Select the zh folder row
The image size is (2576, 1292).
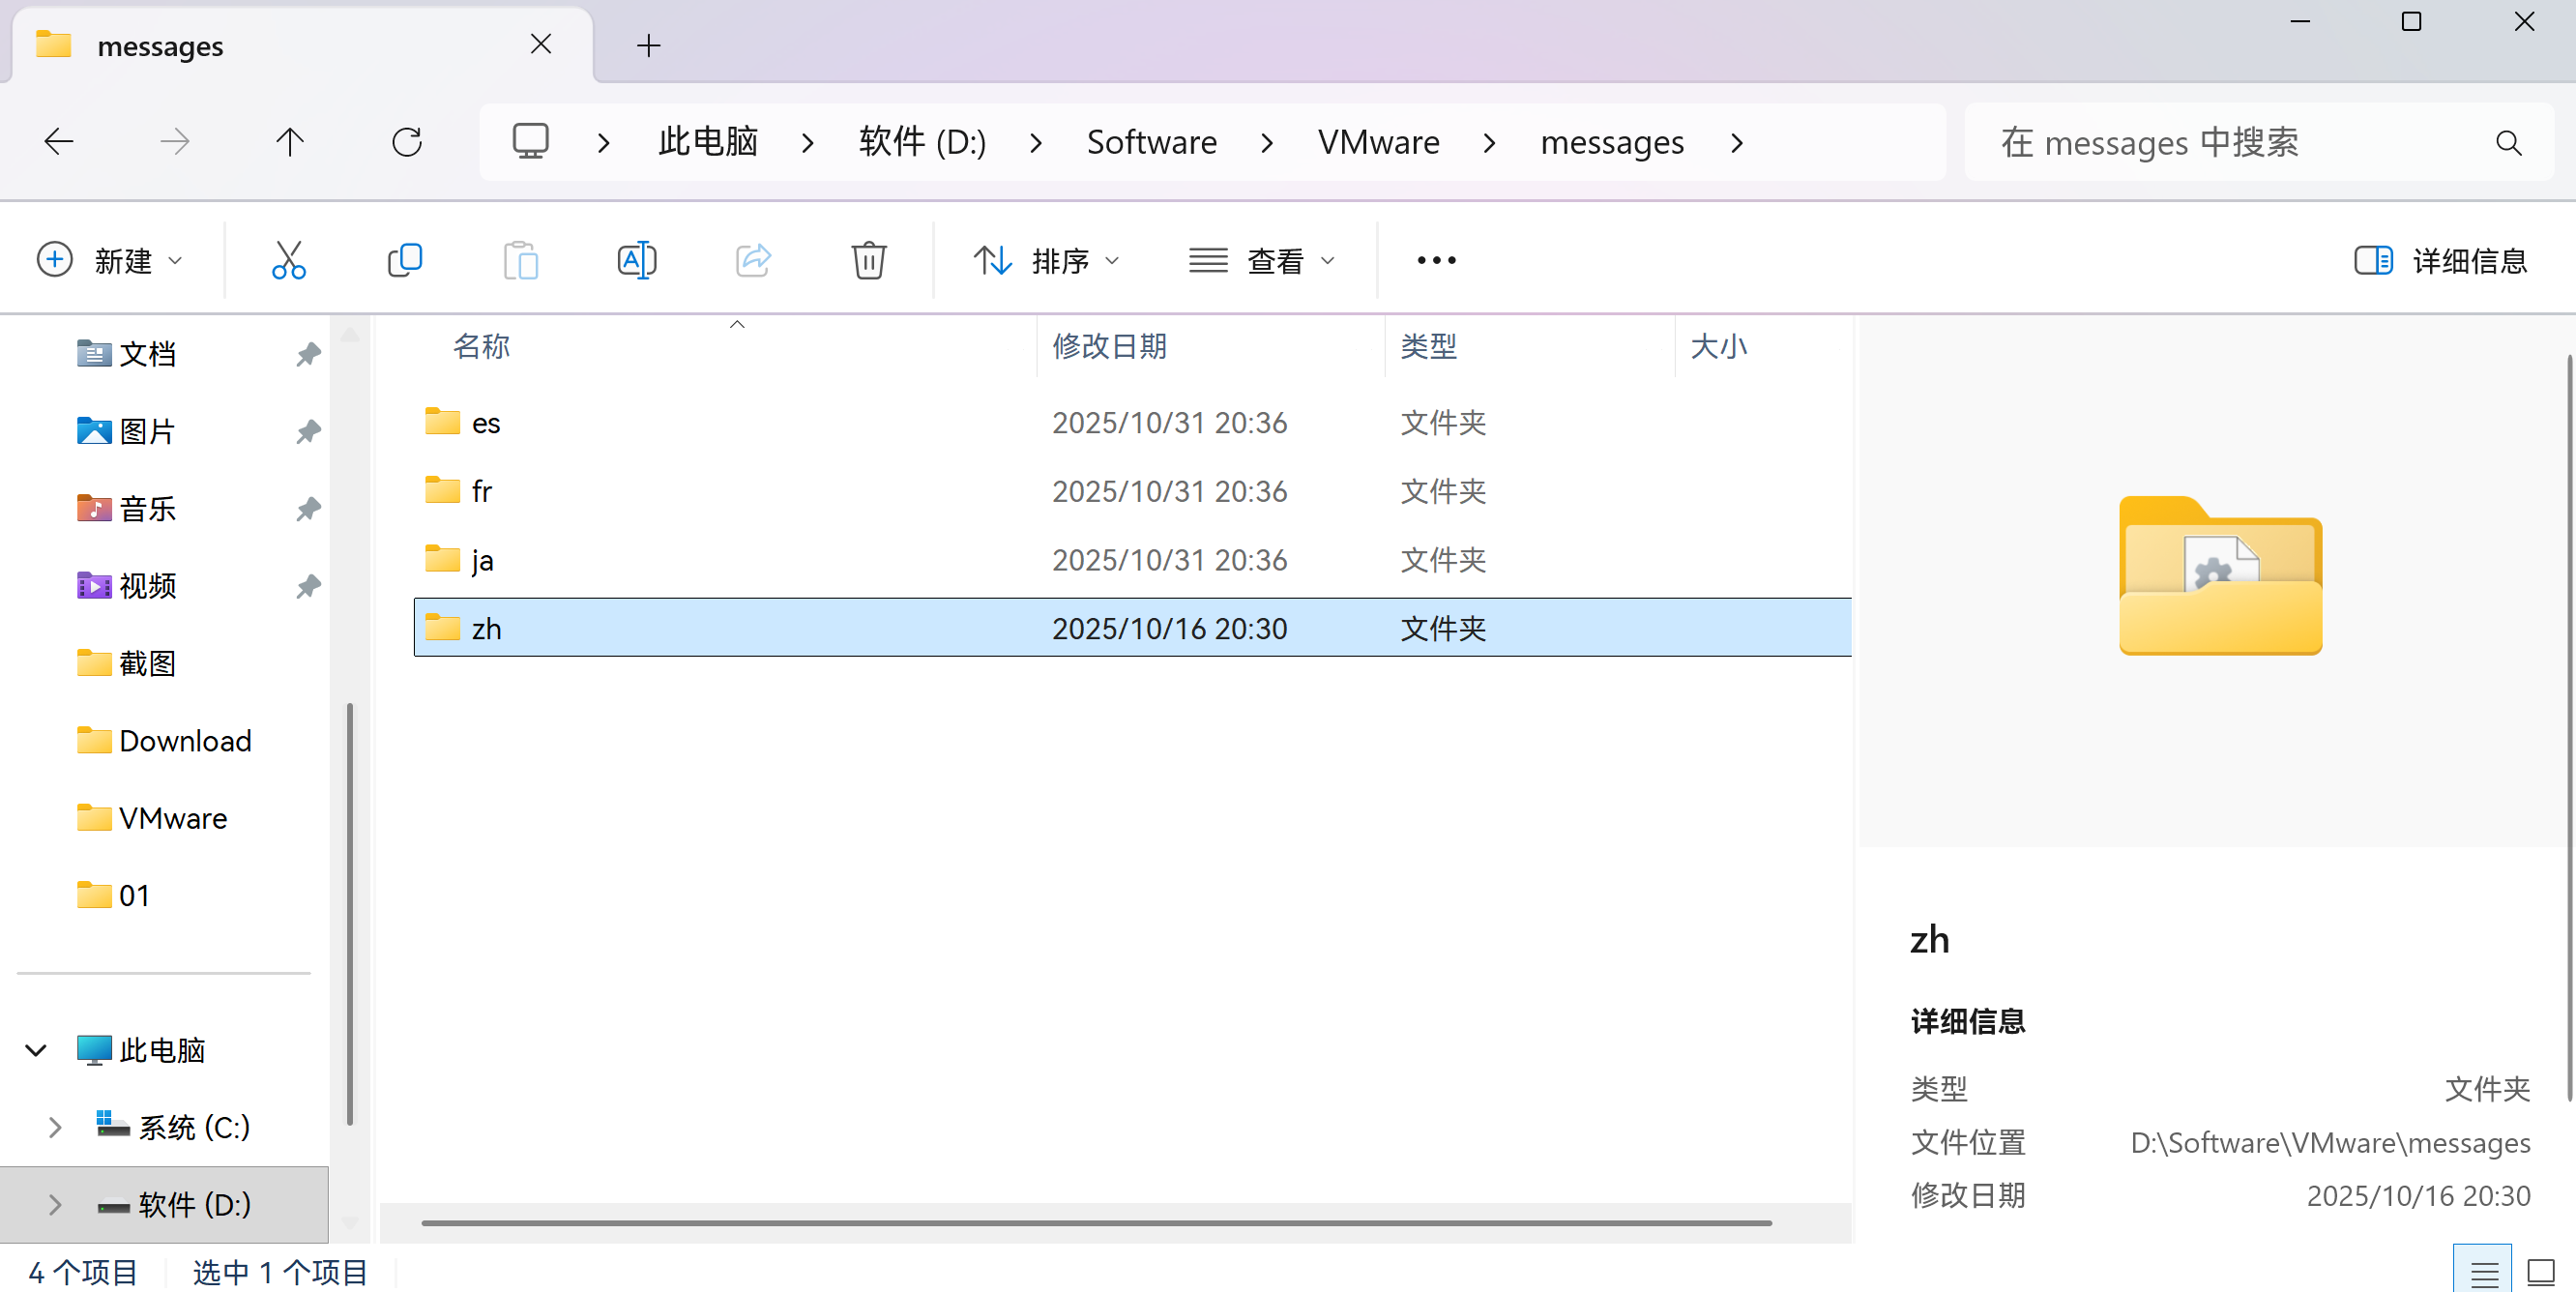tap(1132, 628)
